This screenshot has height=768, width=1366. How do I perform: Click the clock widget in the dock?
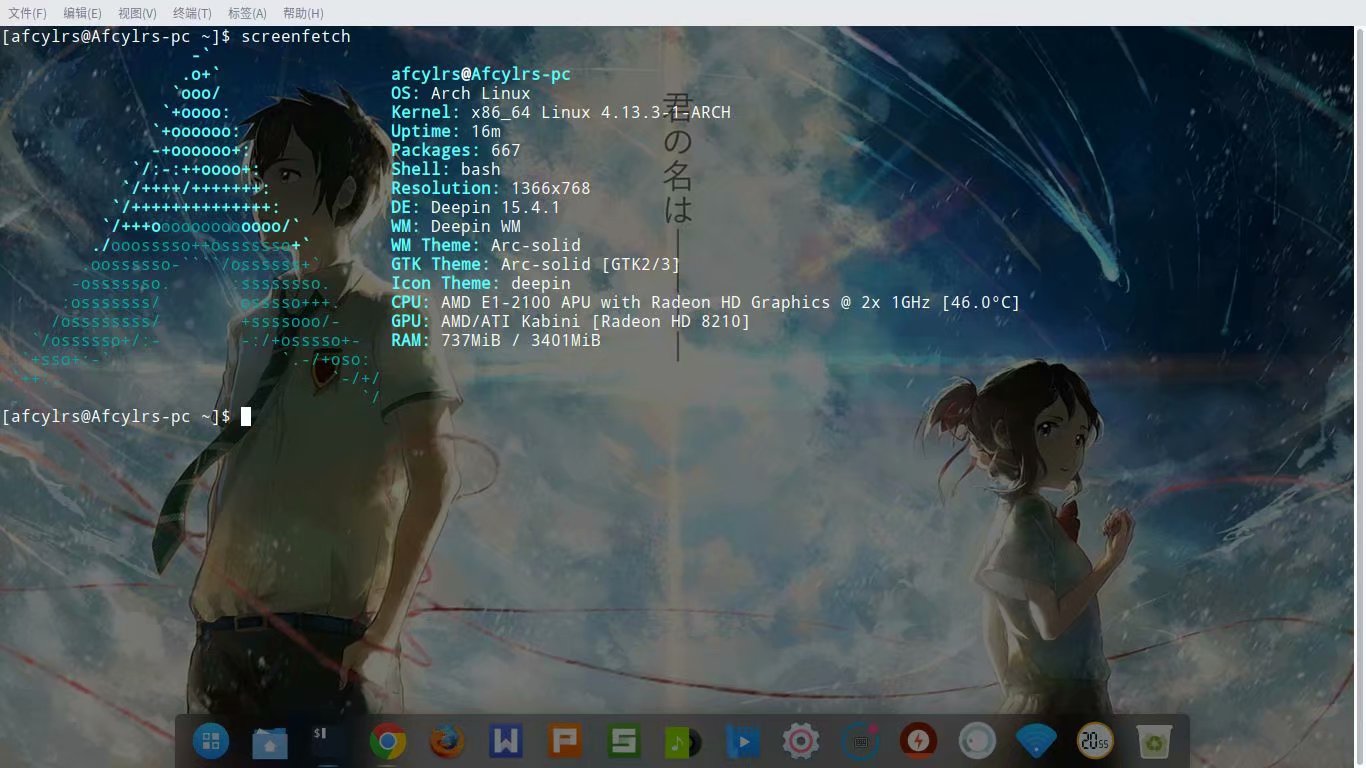pos(1095,741)
